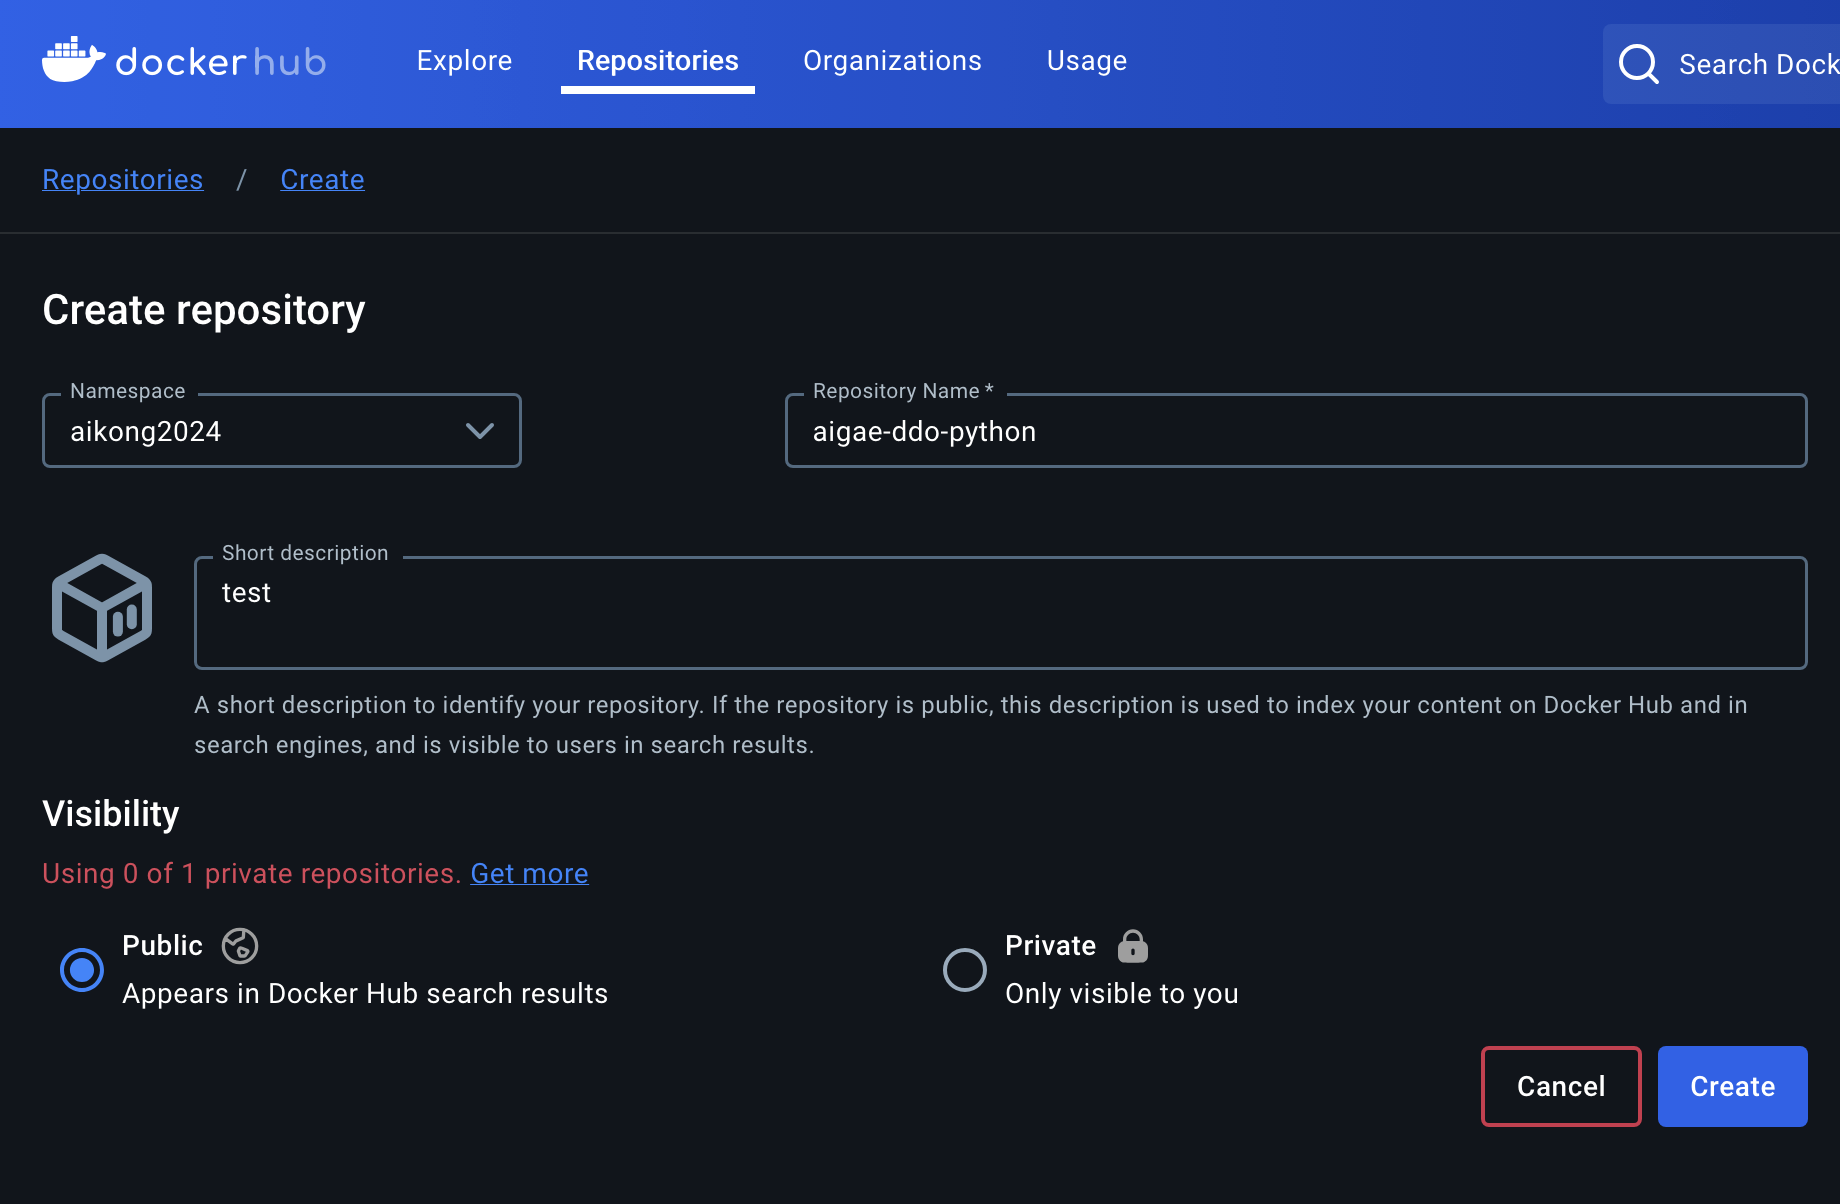Click the Search Docker Hub field
Screen dimensions: 1840x1204
(1722, 64)
